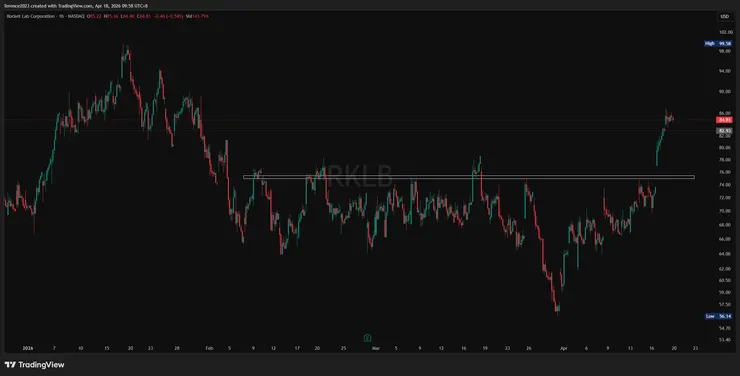Click the TradingView logo icon
The image size is (740, 376).
[x=10, y=365]
